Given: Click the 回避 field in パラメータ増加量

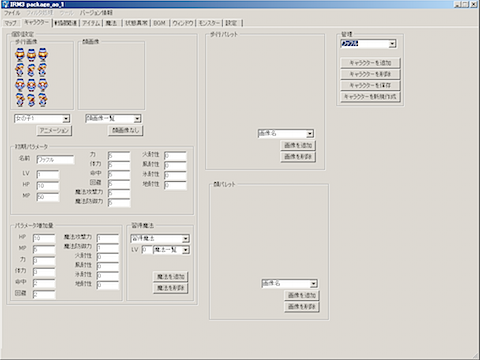Looking at the screenshot, I should point(44,295).
